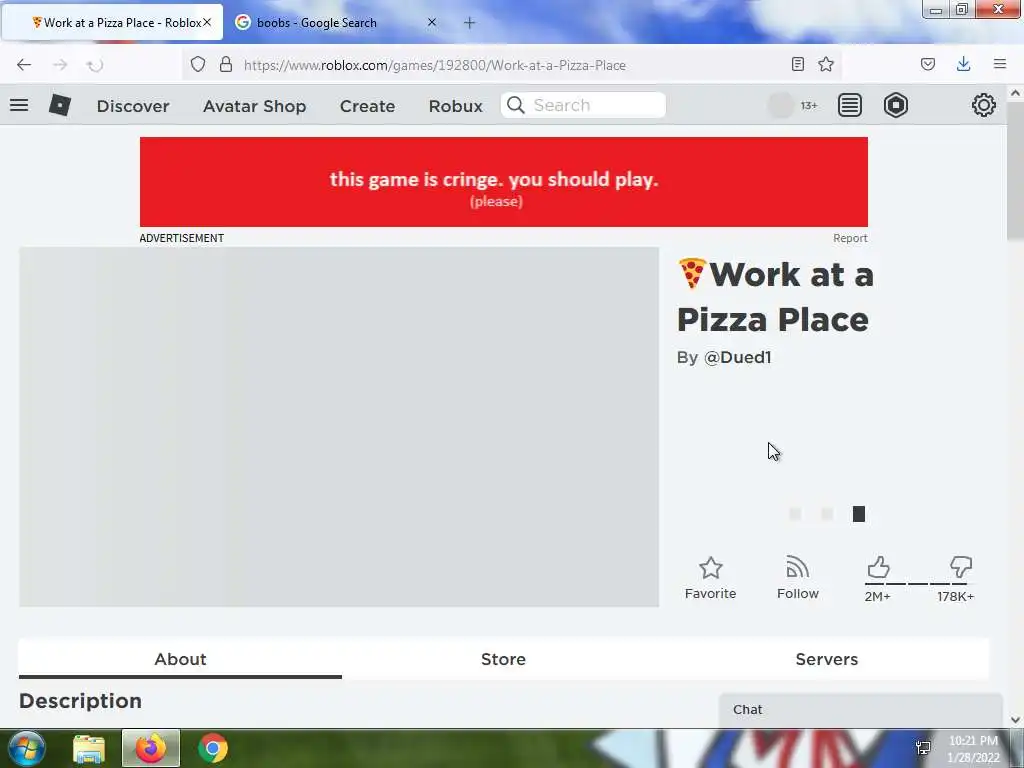This screenshot has height=768, width=1024.
Task: Open the About tab
Action: tap(180, 659)
